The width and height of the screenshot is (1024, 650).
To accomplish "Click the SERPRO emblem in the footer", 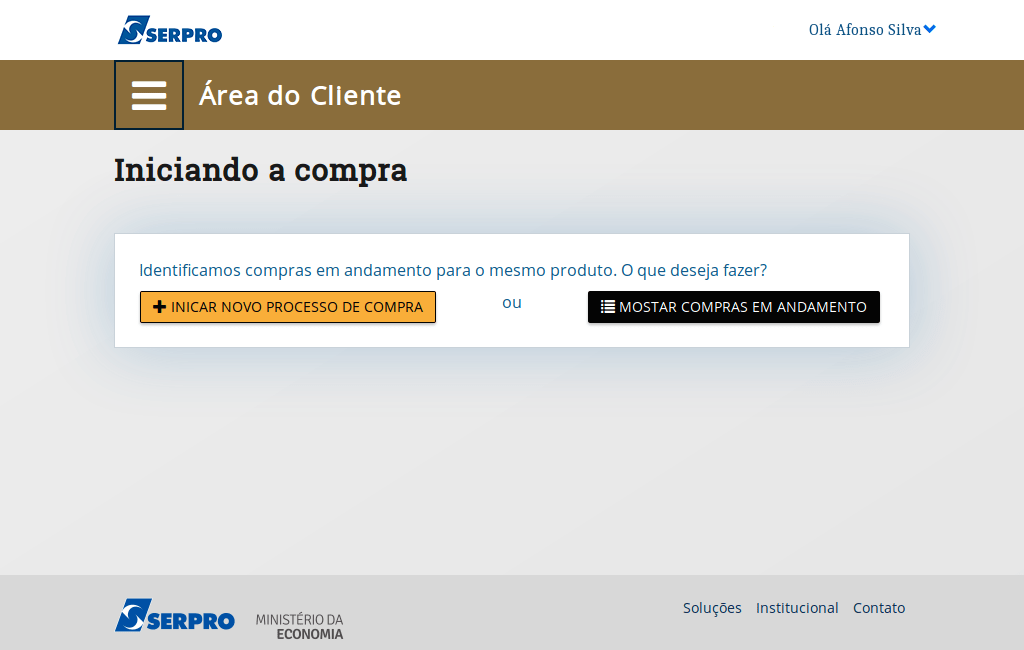I will pyautogui.click(x=132, y=615).
